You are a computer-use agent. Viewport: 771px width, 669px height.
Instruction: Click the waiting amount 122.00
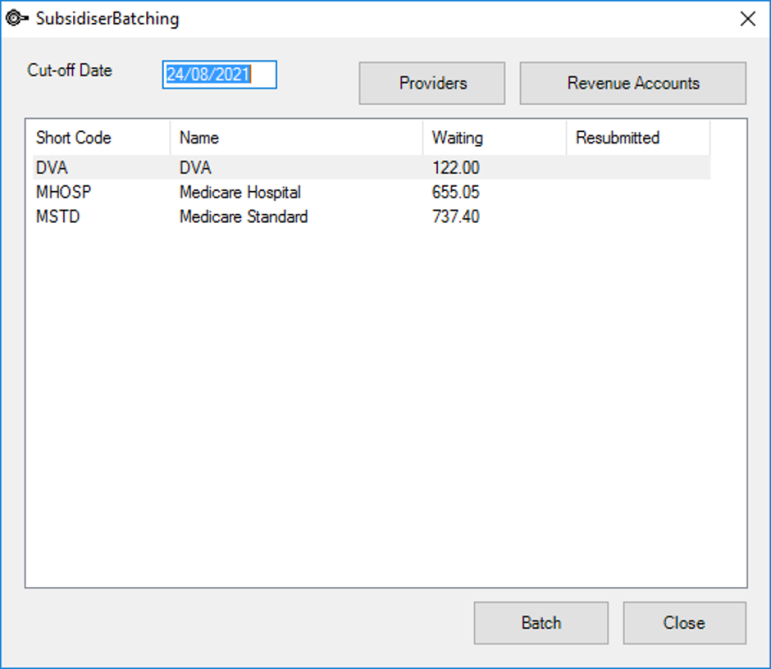(x=455, y=168)
